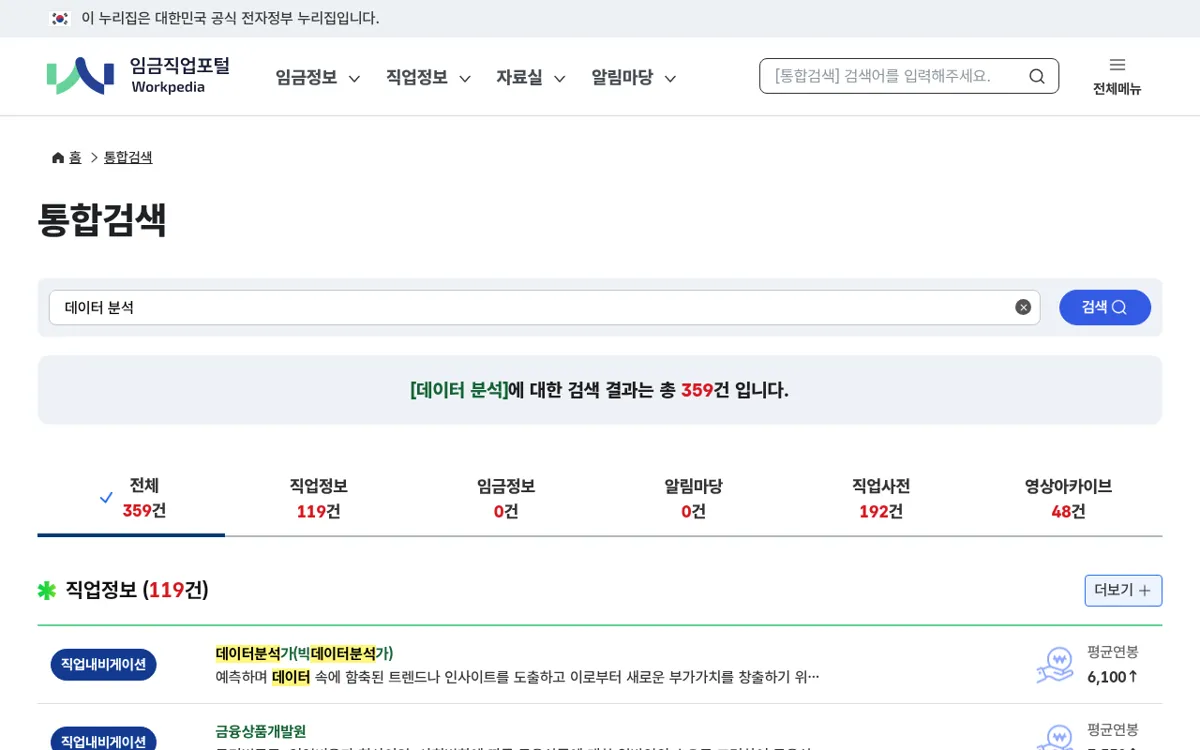1200x750 pixels.
Task: Expand the 자료실 menu
Action: [x=531, y=78]
